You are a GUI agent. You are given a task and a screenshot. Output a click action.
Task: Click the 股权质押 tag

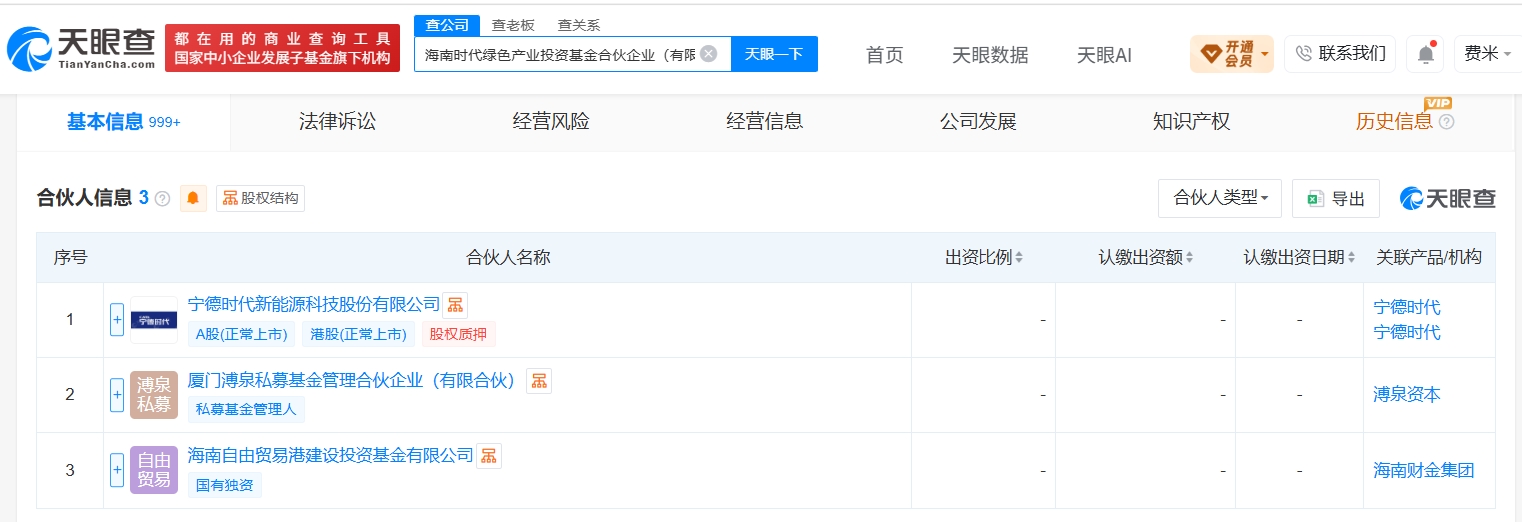[x=458, y=334]
